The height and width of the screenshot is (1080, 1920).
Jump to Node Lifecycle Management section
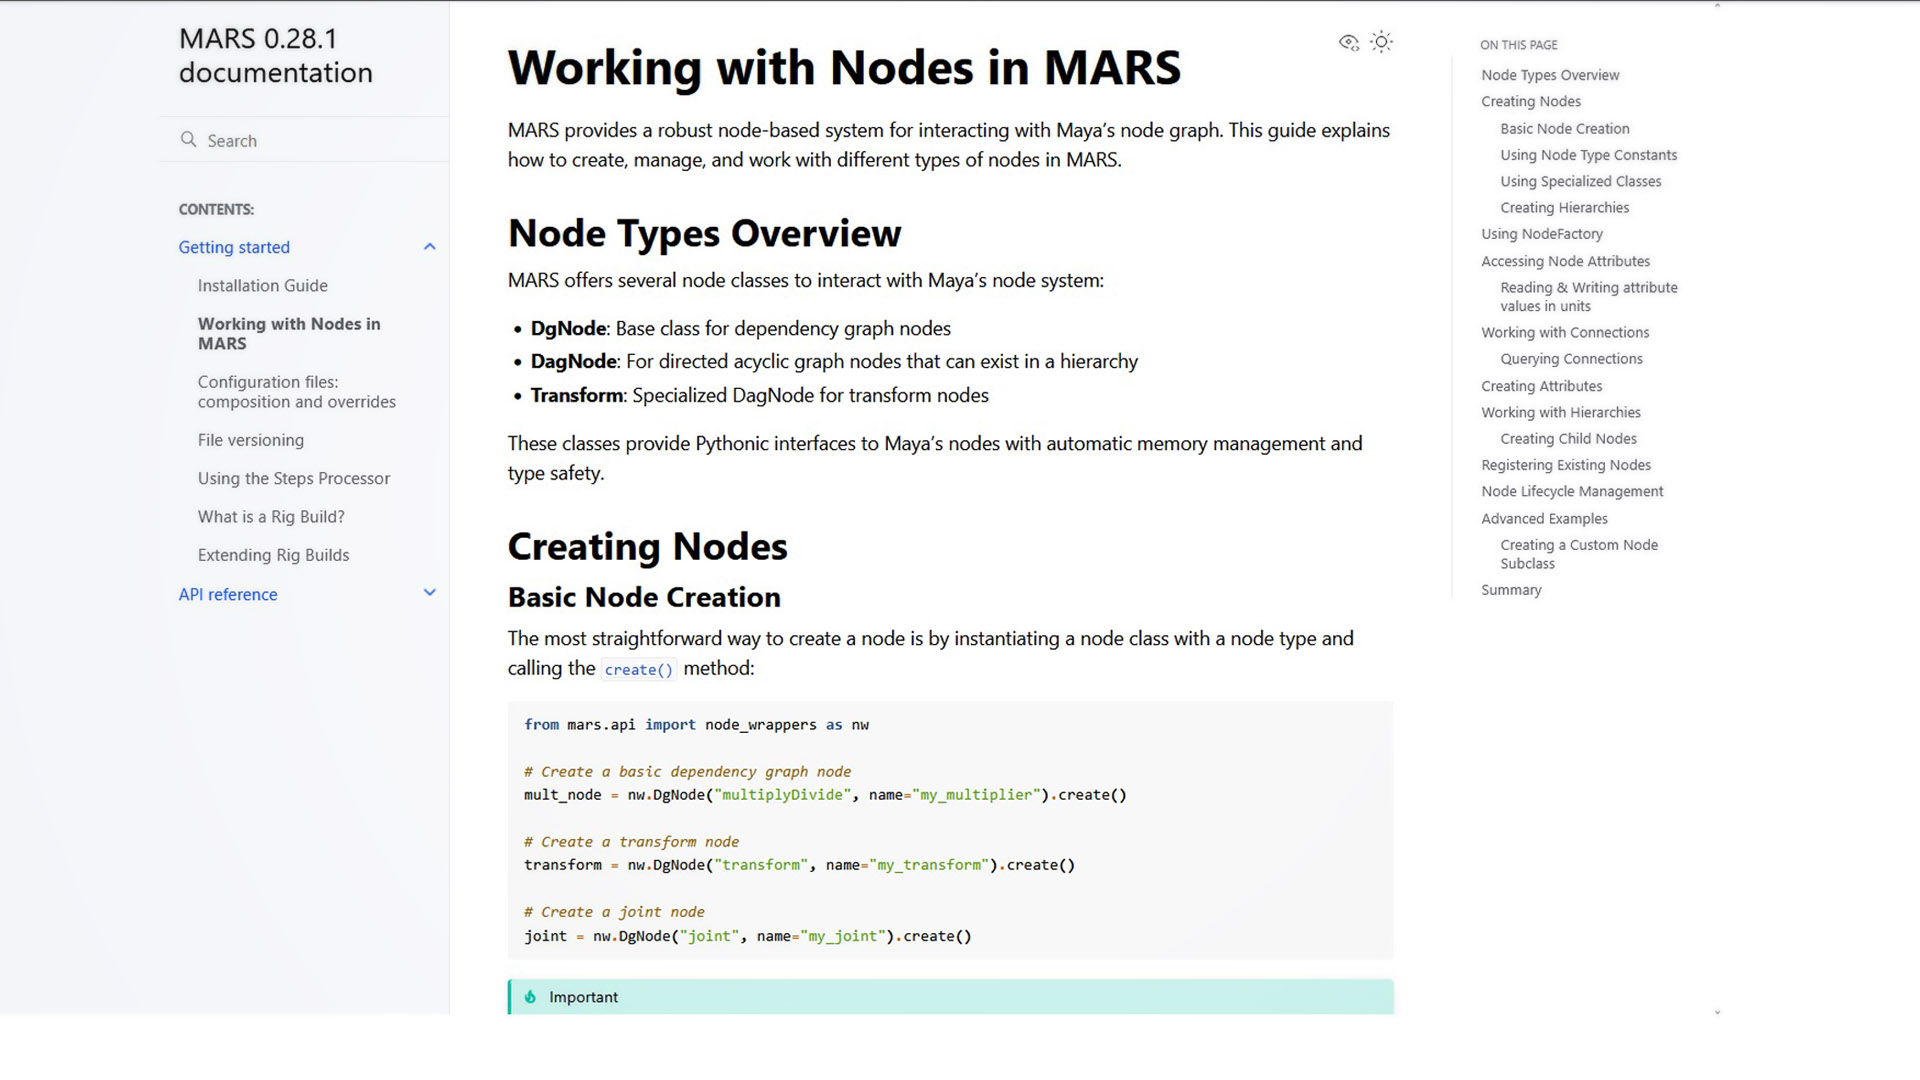point(1572,491)
